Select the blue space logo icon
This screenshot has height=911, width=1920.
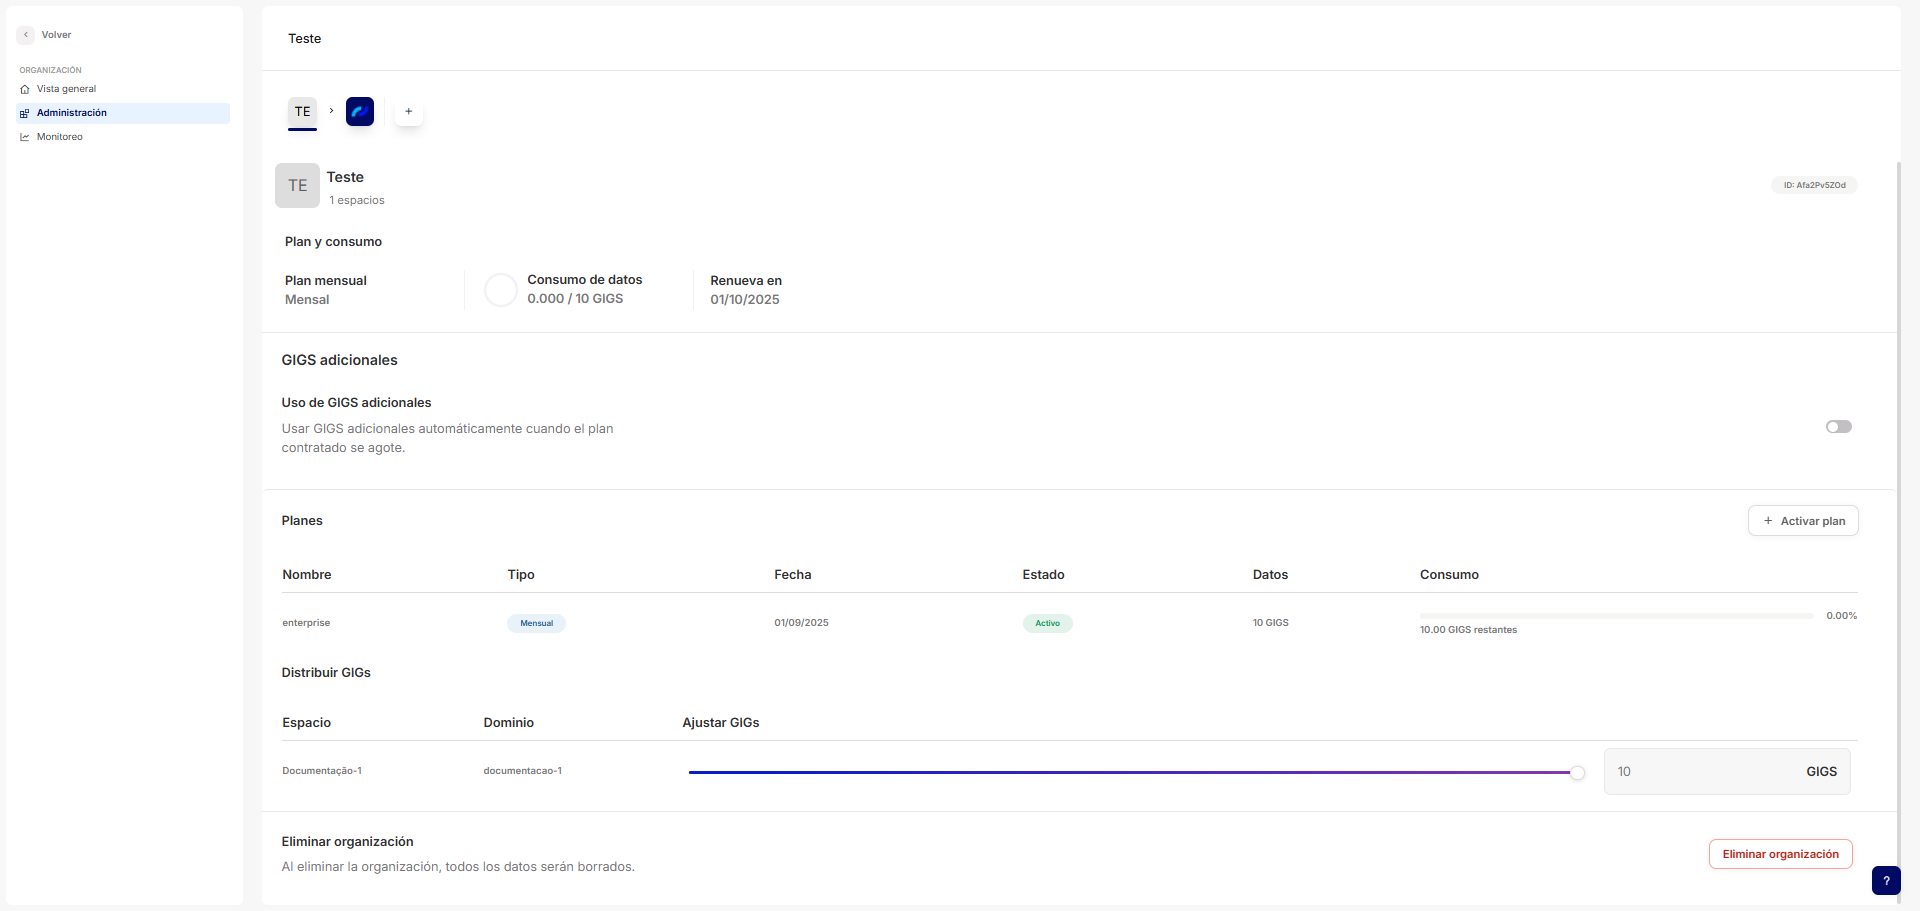(x=360, y=112)
